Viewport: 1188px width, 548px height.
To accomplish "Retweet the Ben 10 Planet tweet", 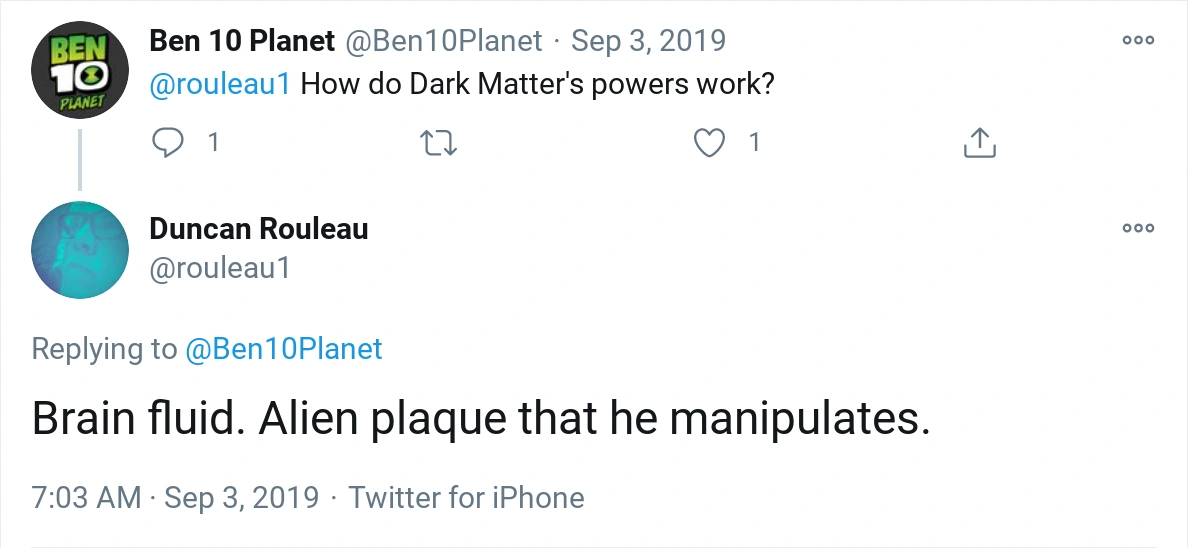I will [x=440, y=143].
